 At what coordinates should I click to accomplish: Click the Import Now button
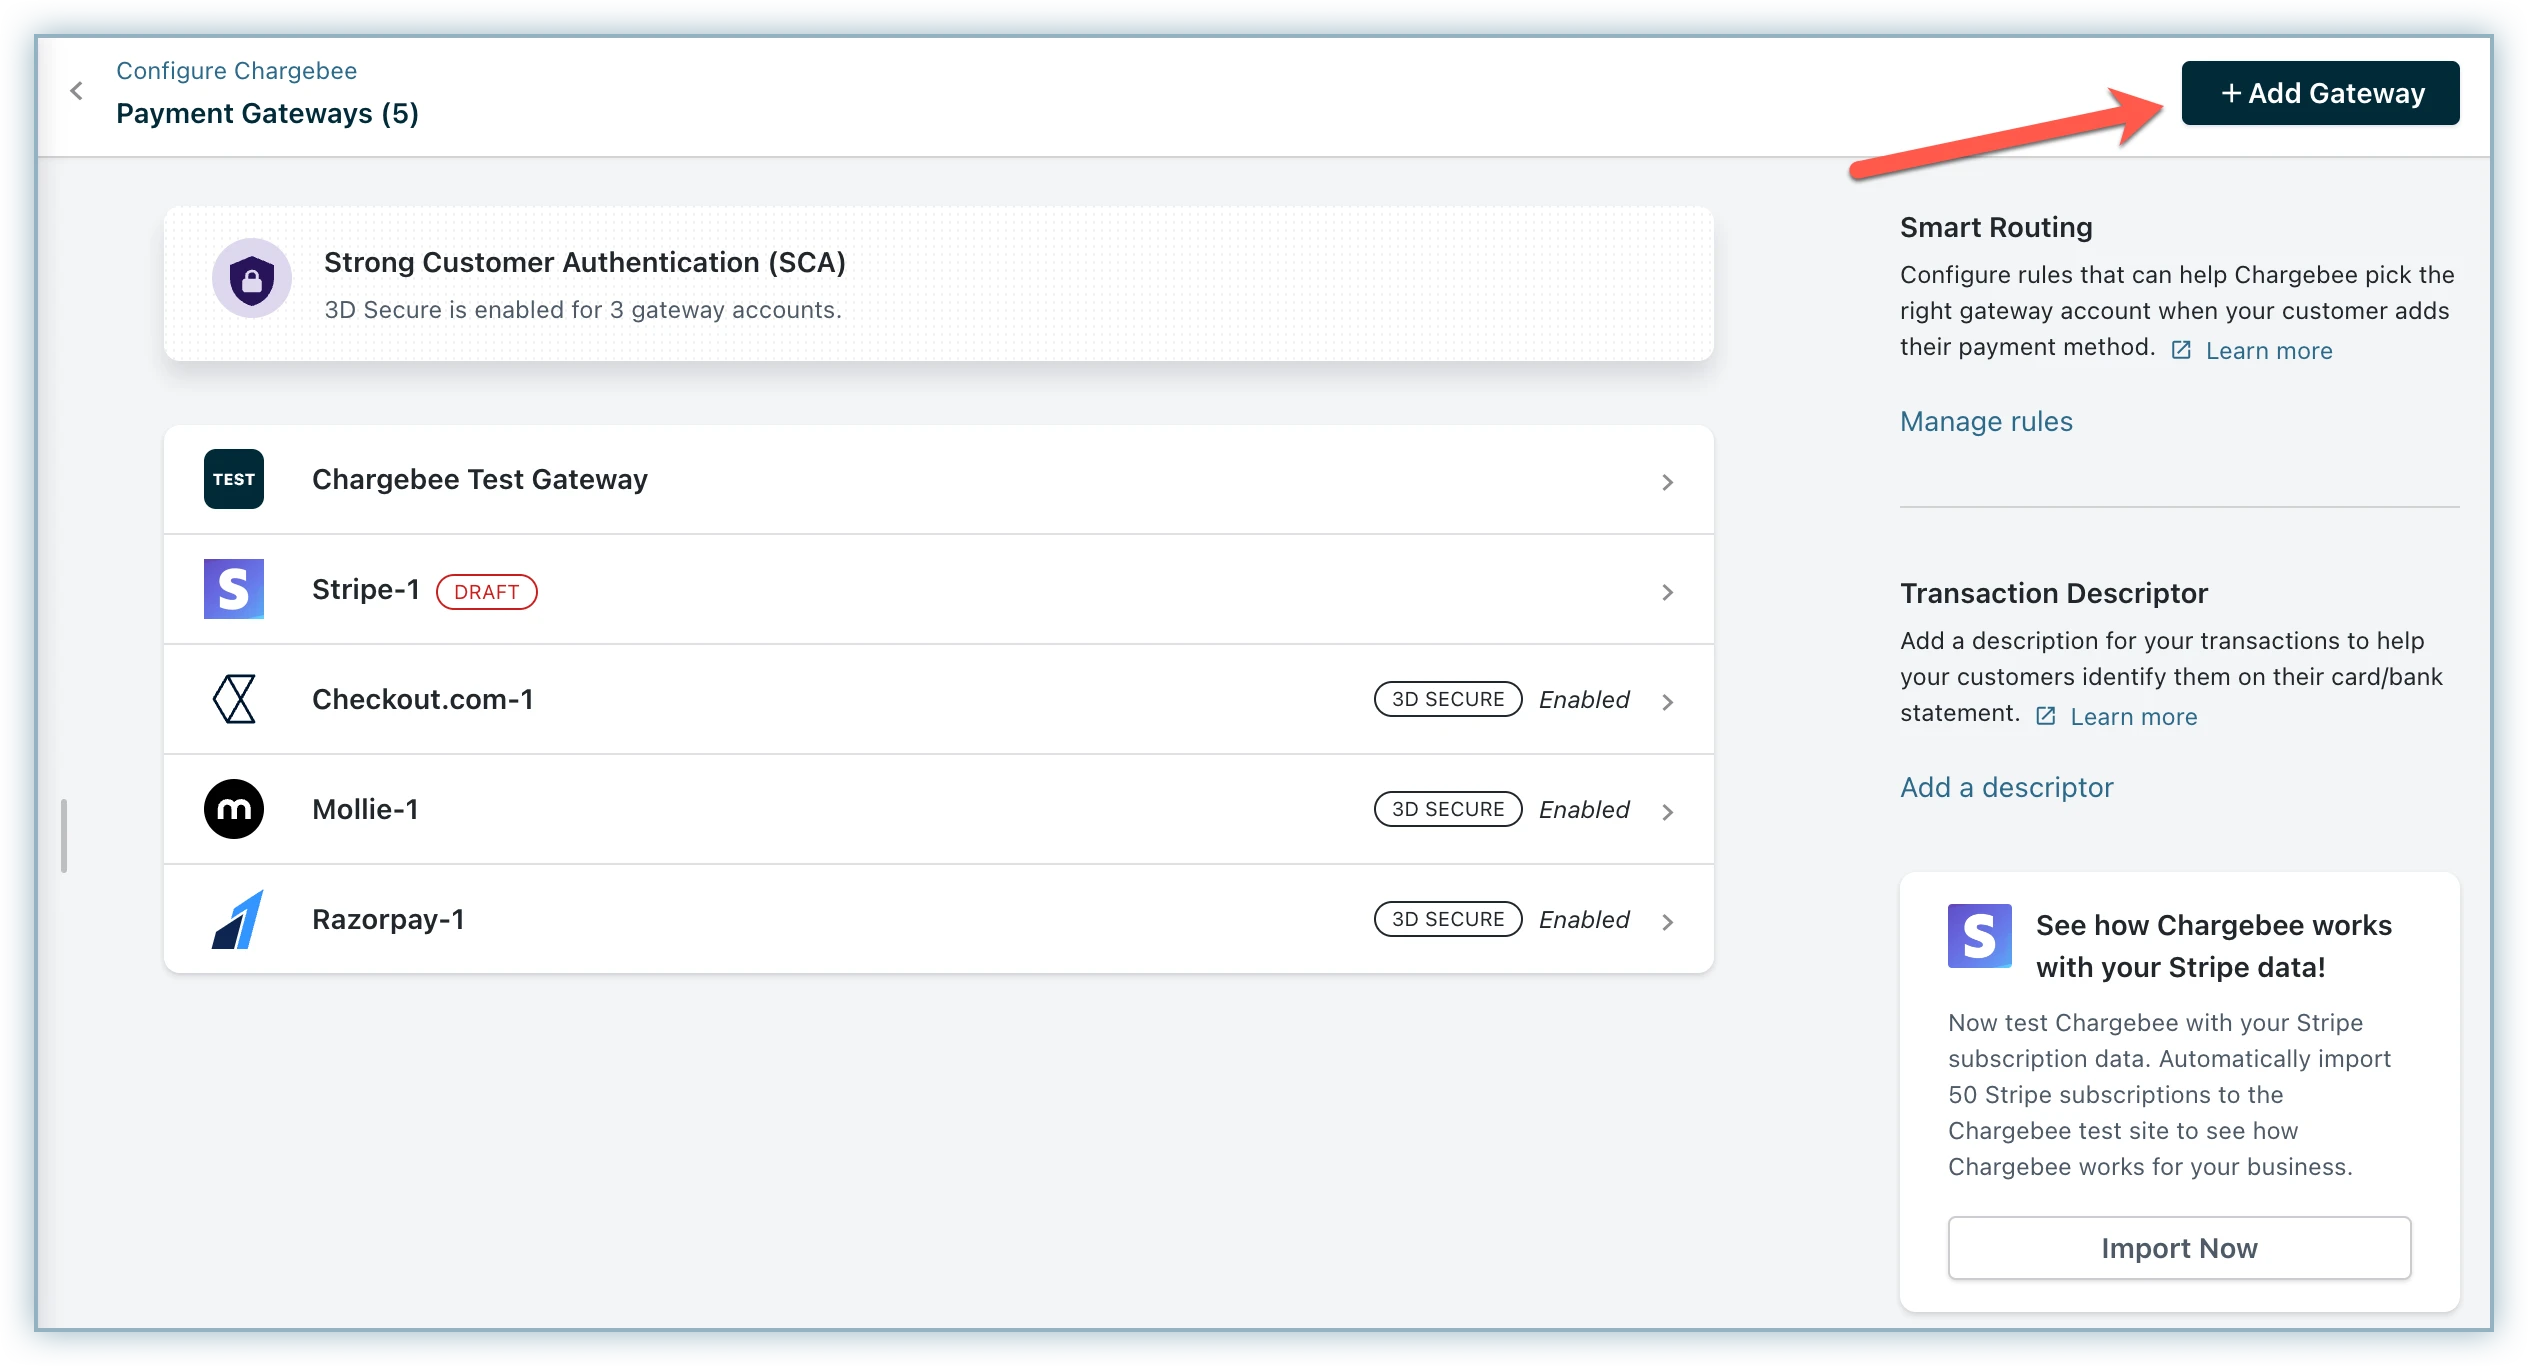2179,1248
